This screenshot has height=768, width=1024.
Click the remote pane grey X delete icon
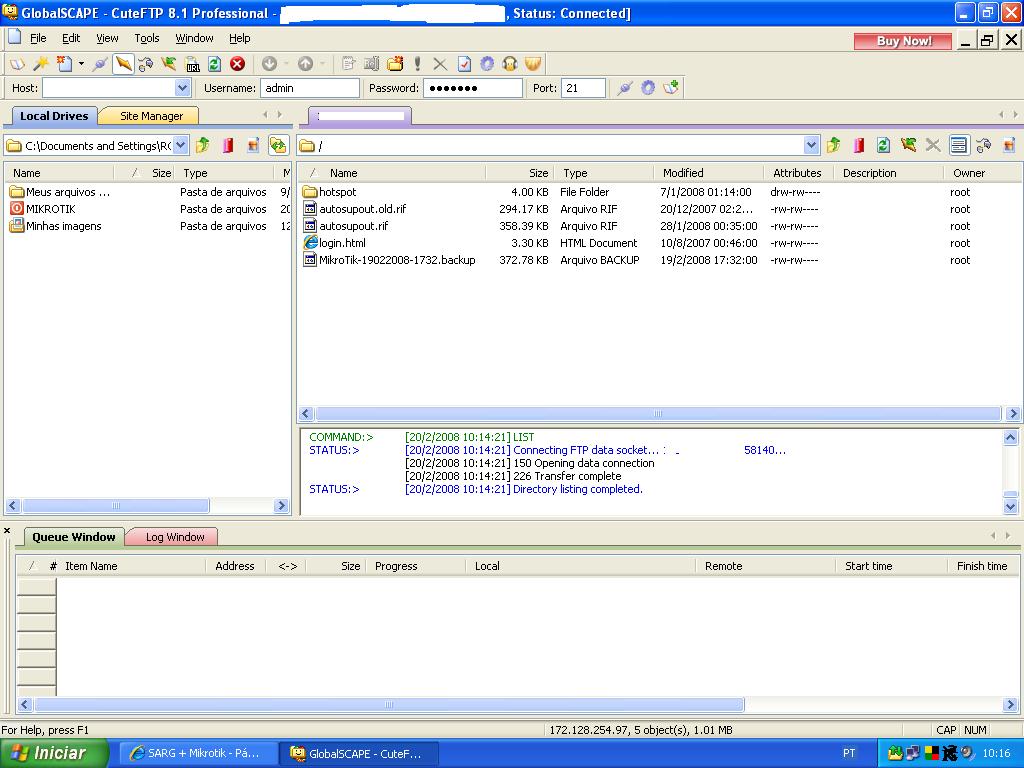click(933, 145)
